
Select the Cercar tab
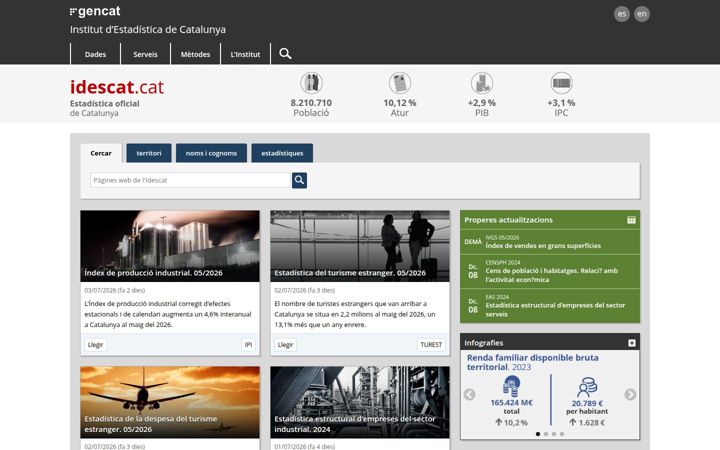pyautogui.click(x=101, y=153)
